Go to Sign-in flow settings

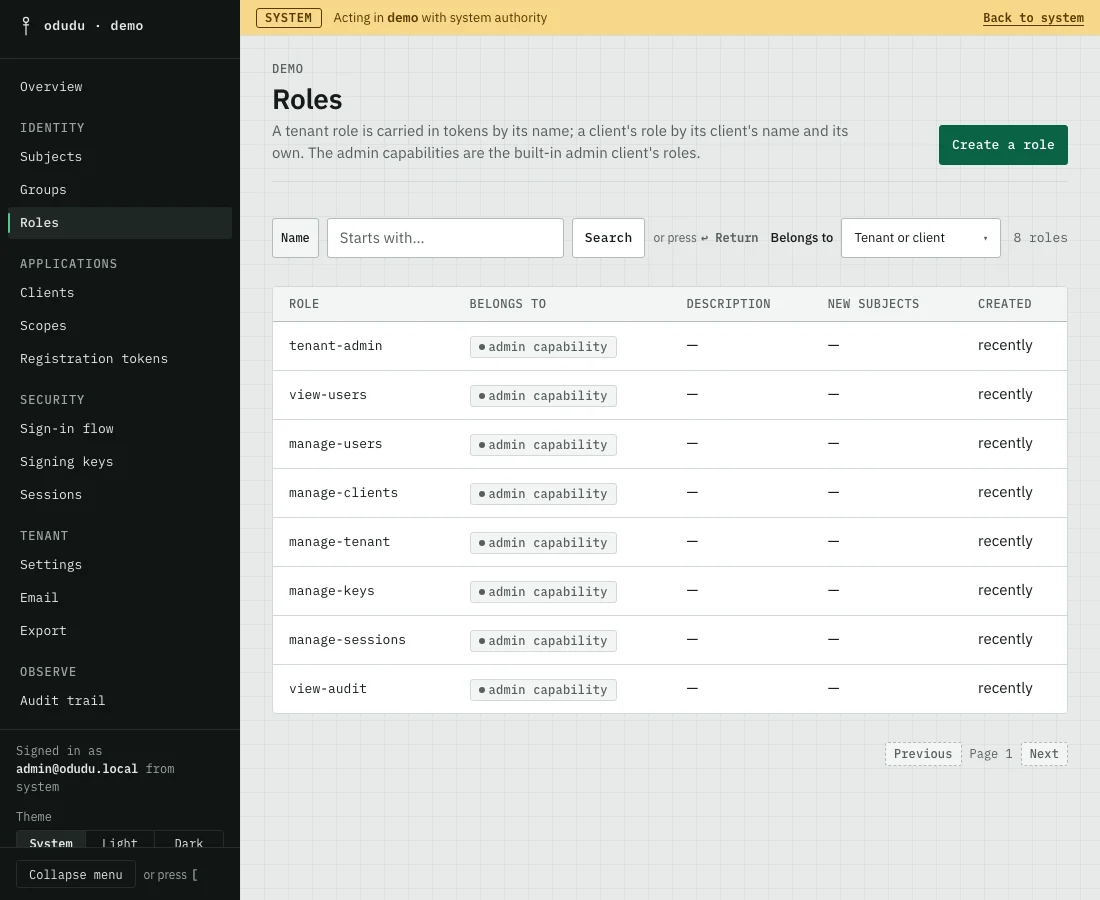pos(67,429)
